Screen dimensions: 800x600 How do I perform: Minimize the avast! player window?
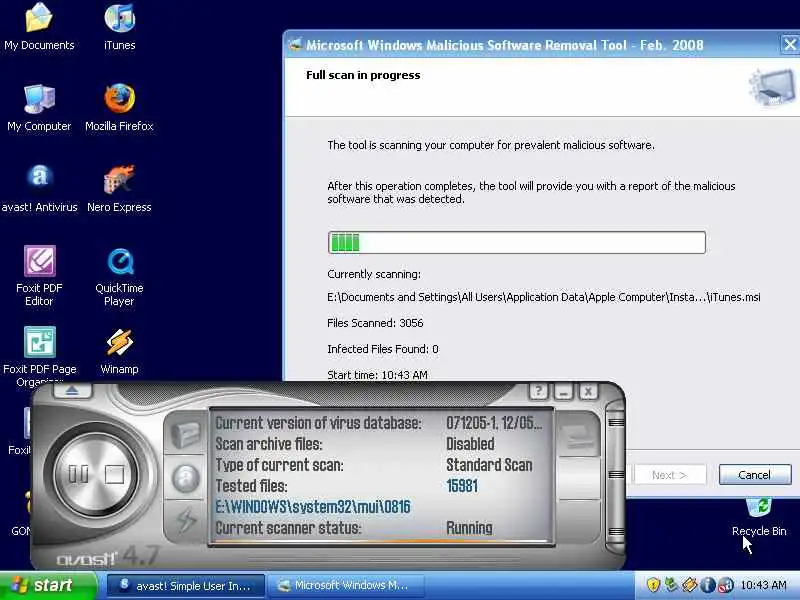pyautogui.click(x=563, y=391)
